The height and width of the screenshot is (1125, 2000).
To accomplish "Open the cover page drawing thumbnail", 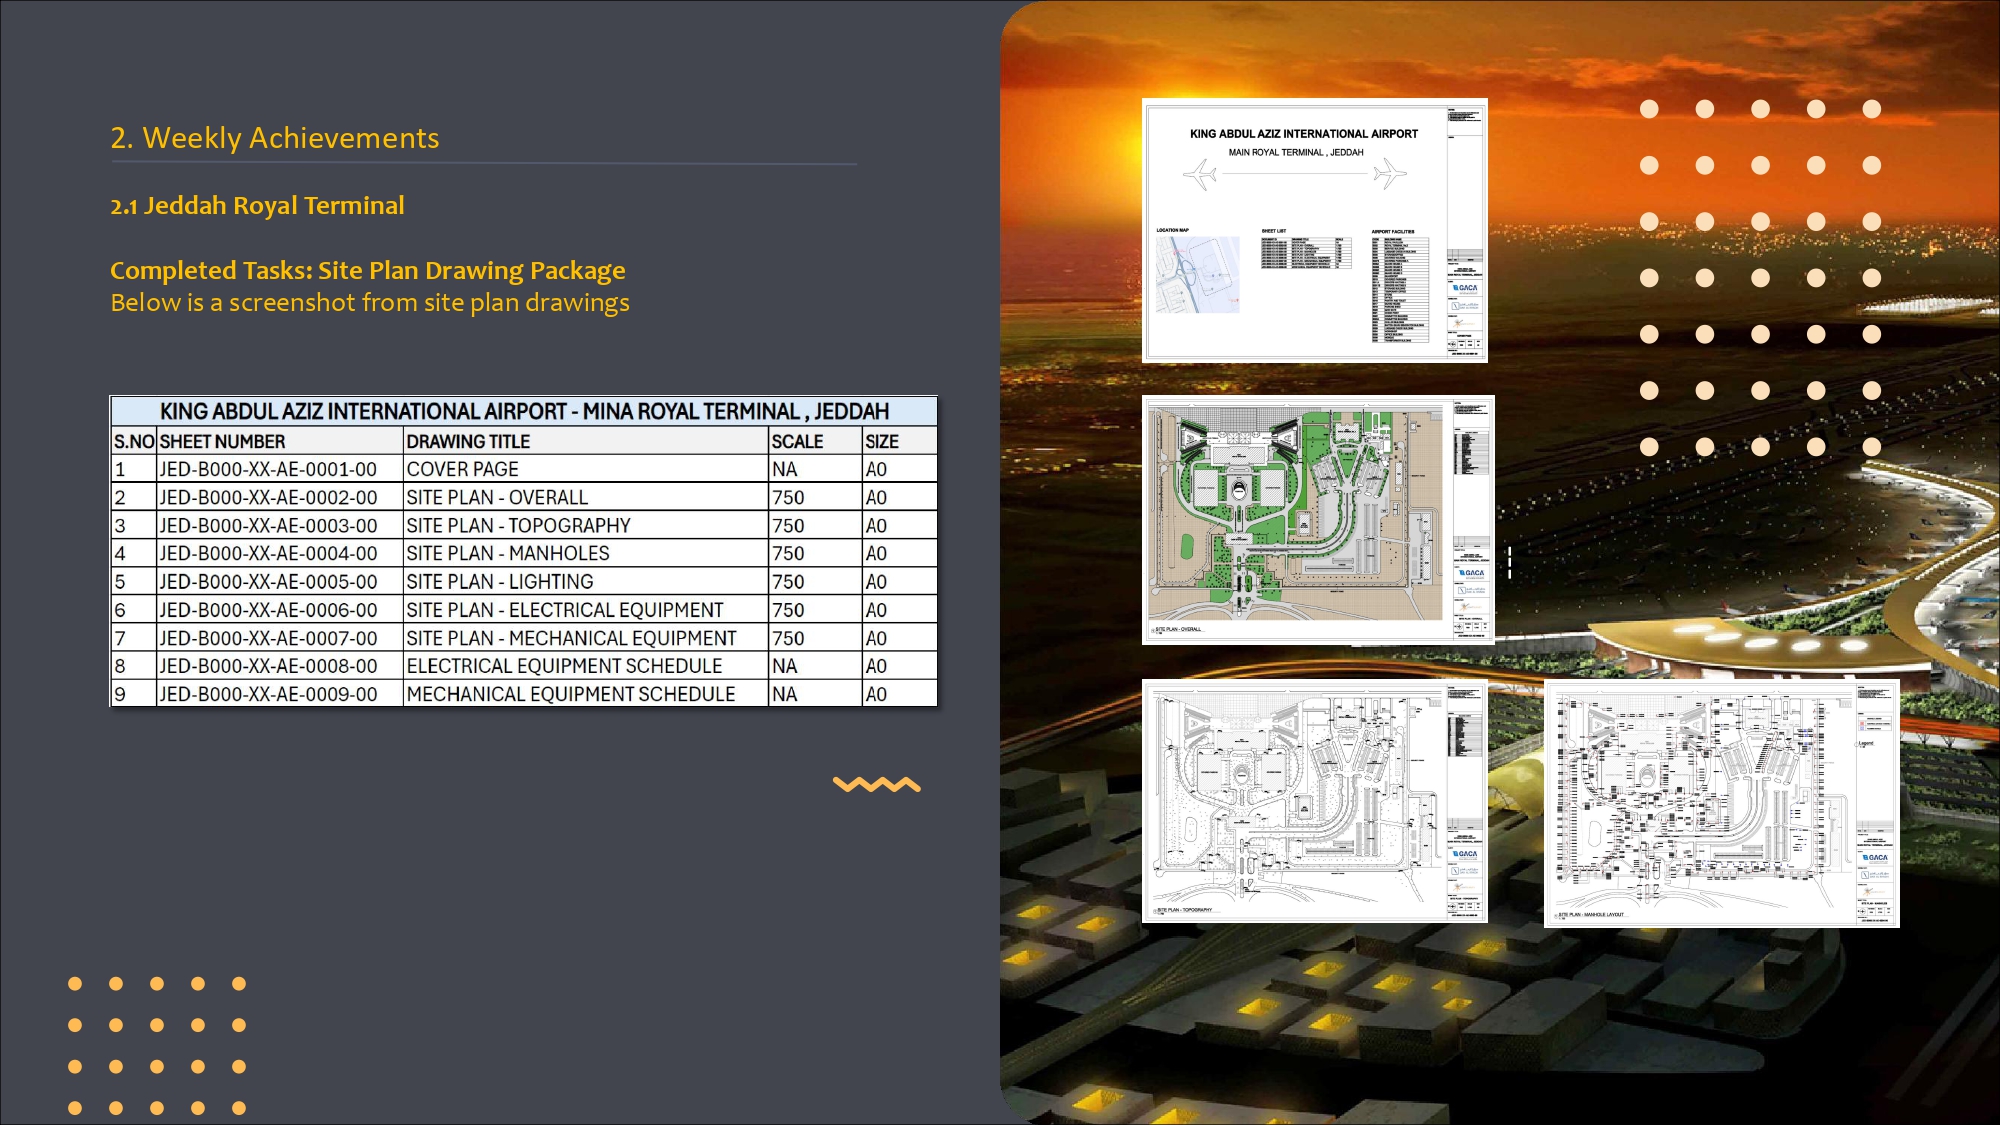I will 1315,230.
